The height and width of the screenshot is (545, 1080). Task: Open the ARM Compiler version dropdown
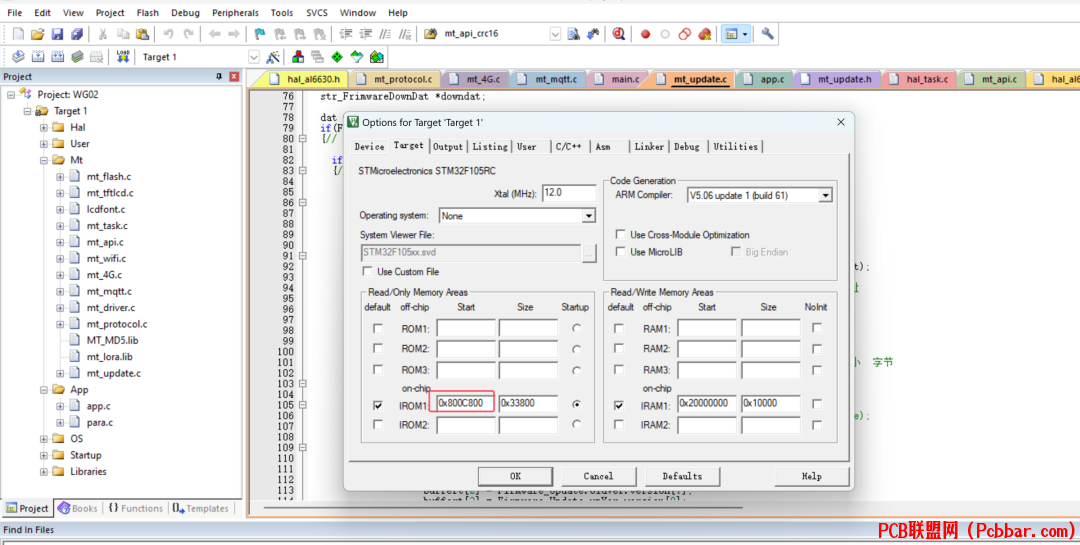point(825,196)
